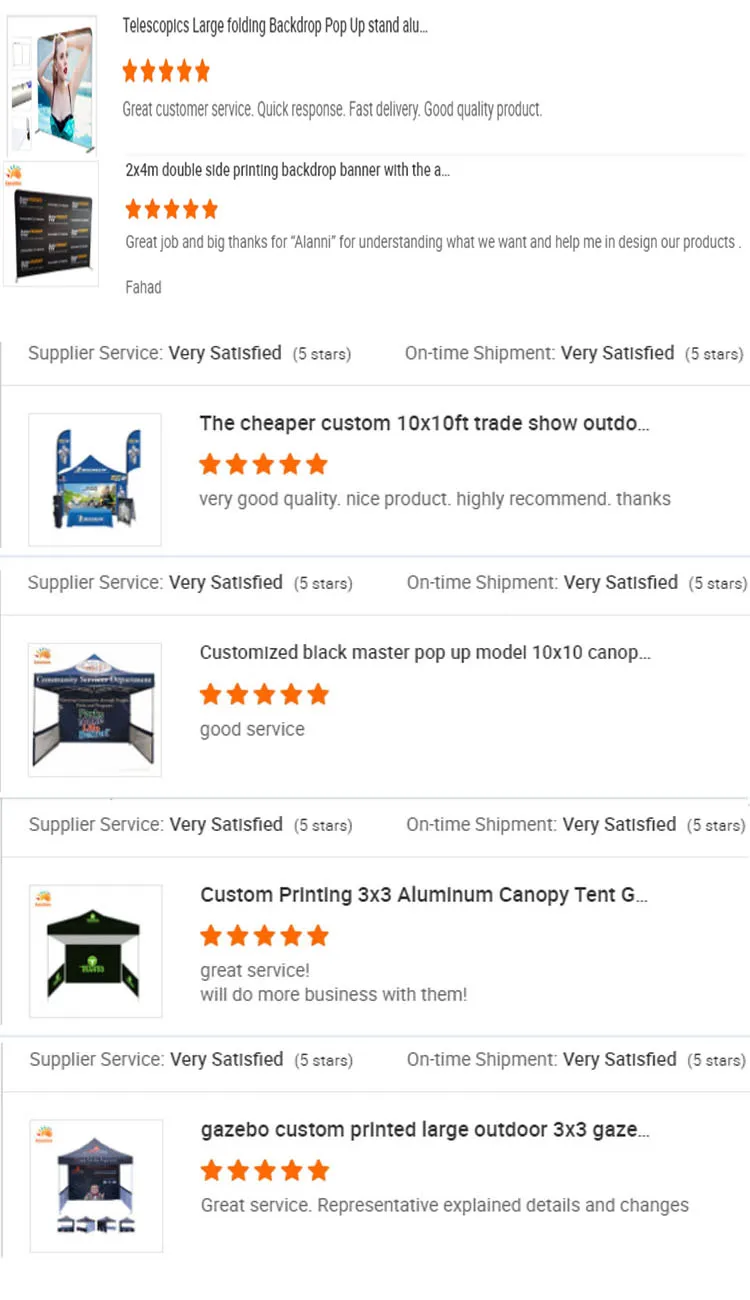
Task: Click the stars above the "very good quality" review
Action: (263, 464)
